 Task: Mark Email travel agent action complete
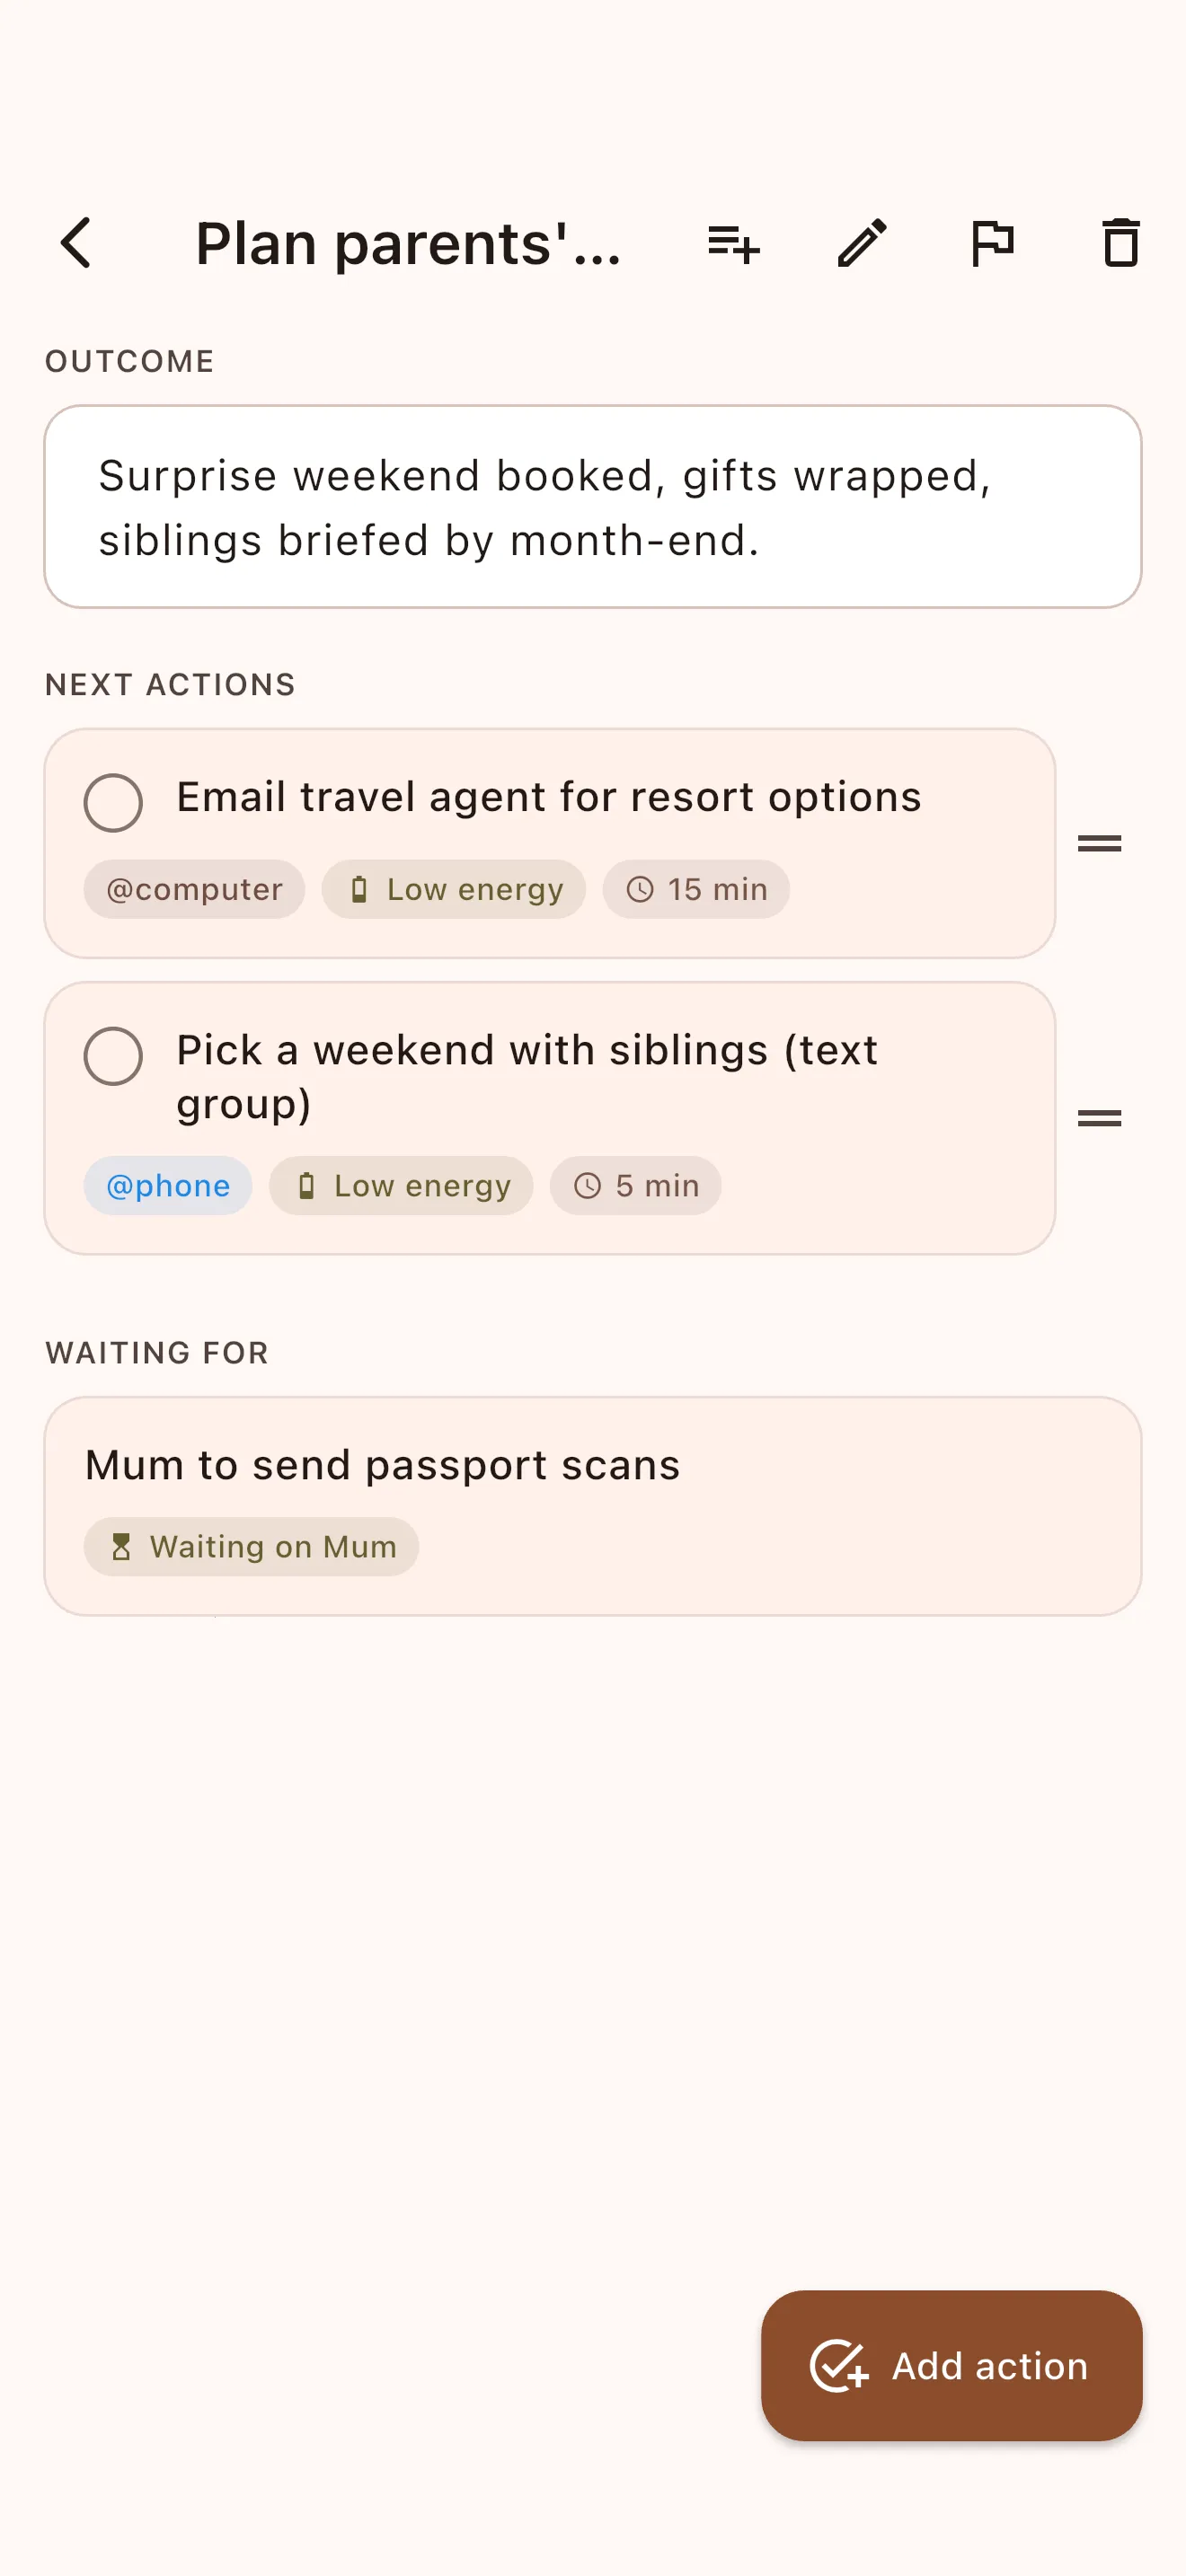113,802
